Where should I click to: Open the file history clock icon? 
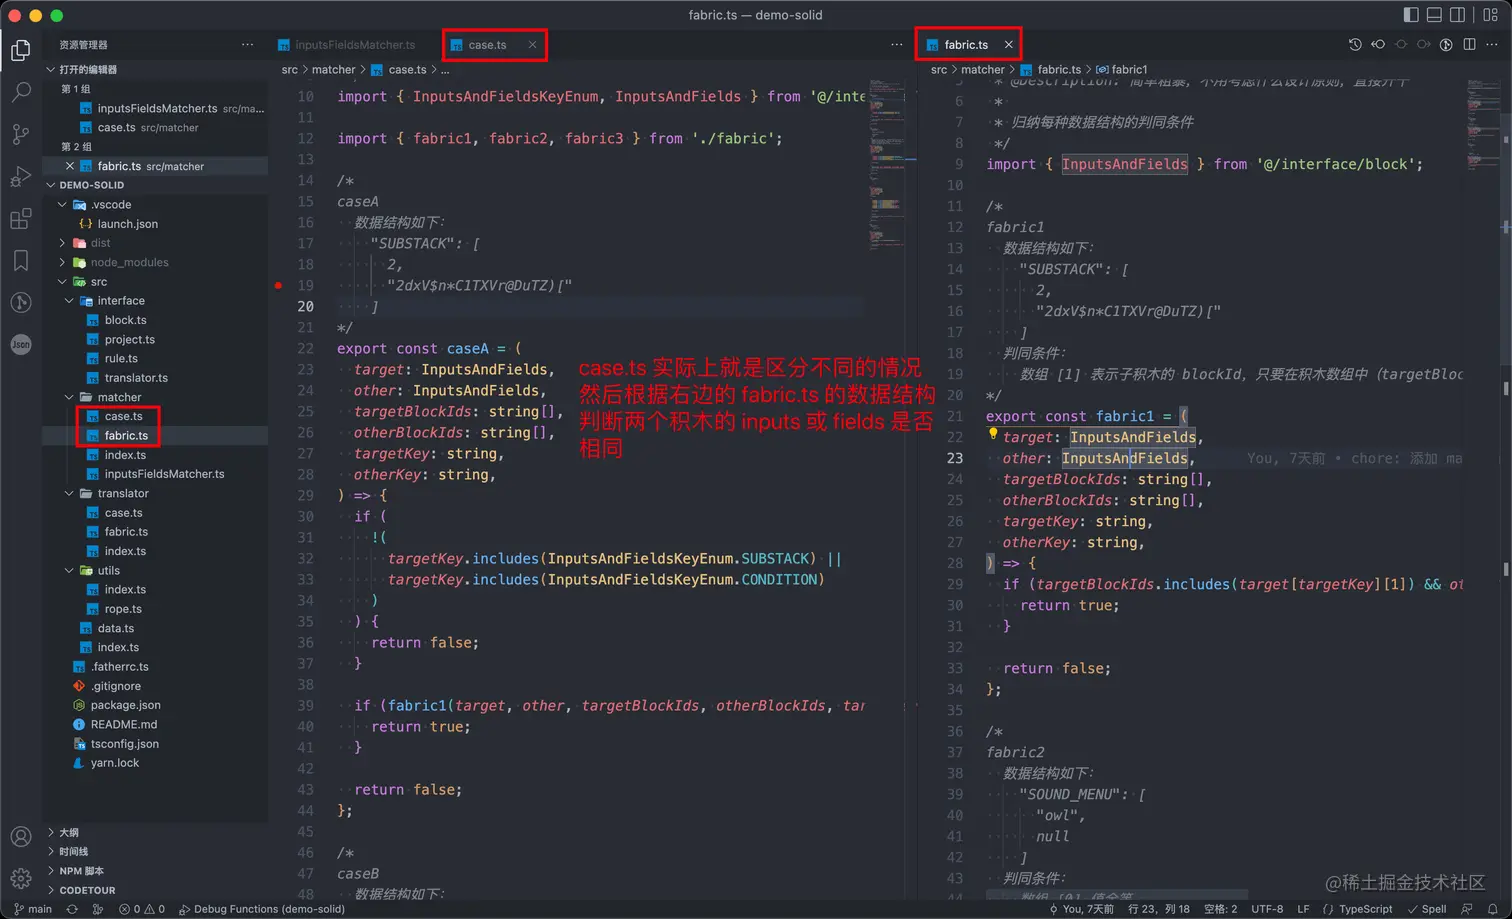[1355, 44]
